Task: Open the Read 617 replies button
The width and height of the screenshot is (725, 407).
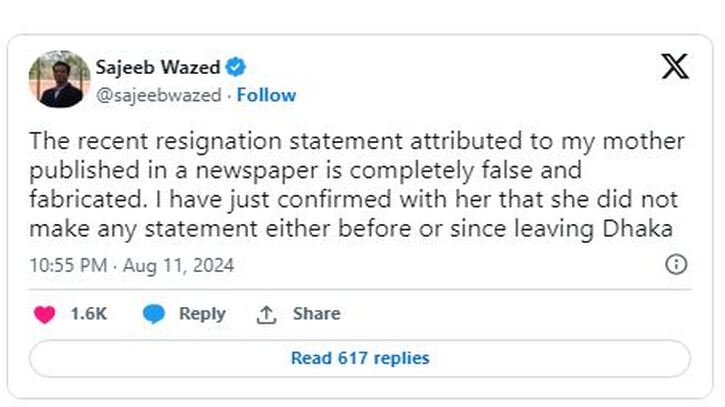Action: click(360, 358)
